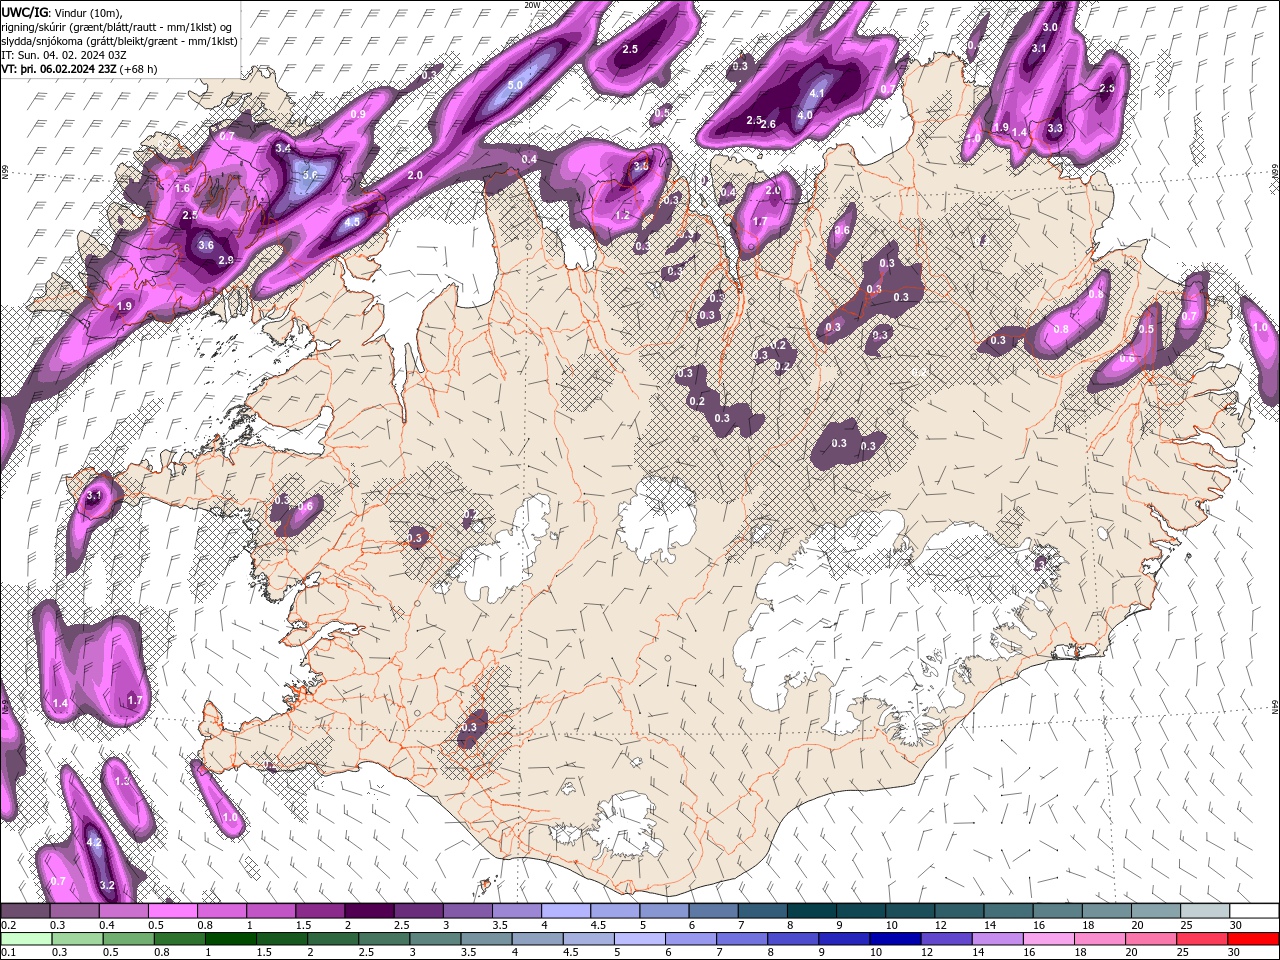Click the '20W' longitude label at the top

coord(532,5)
